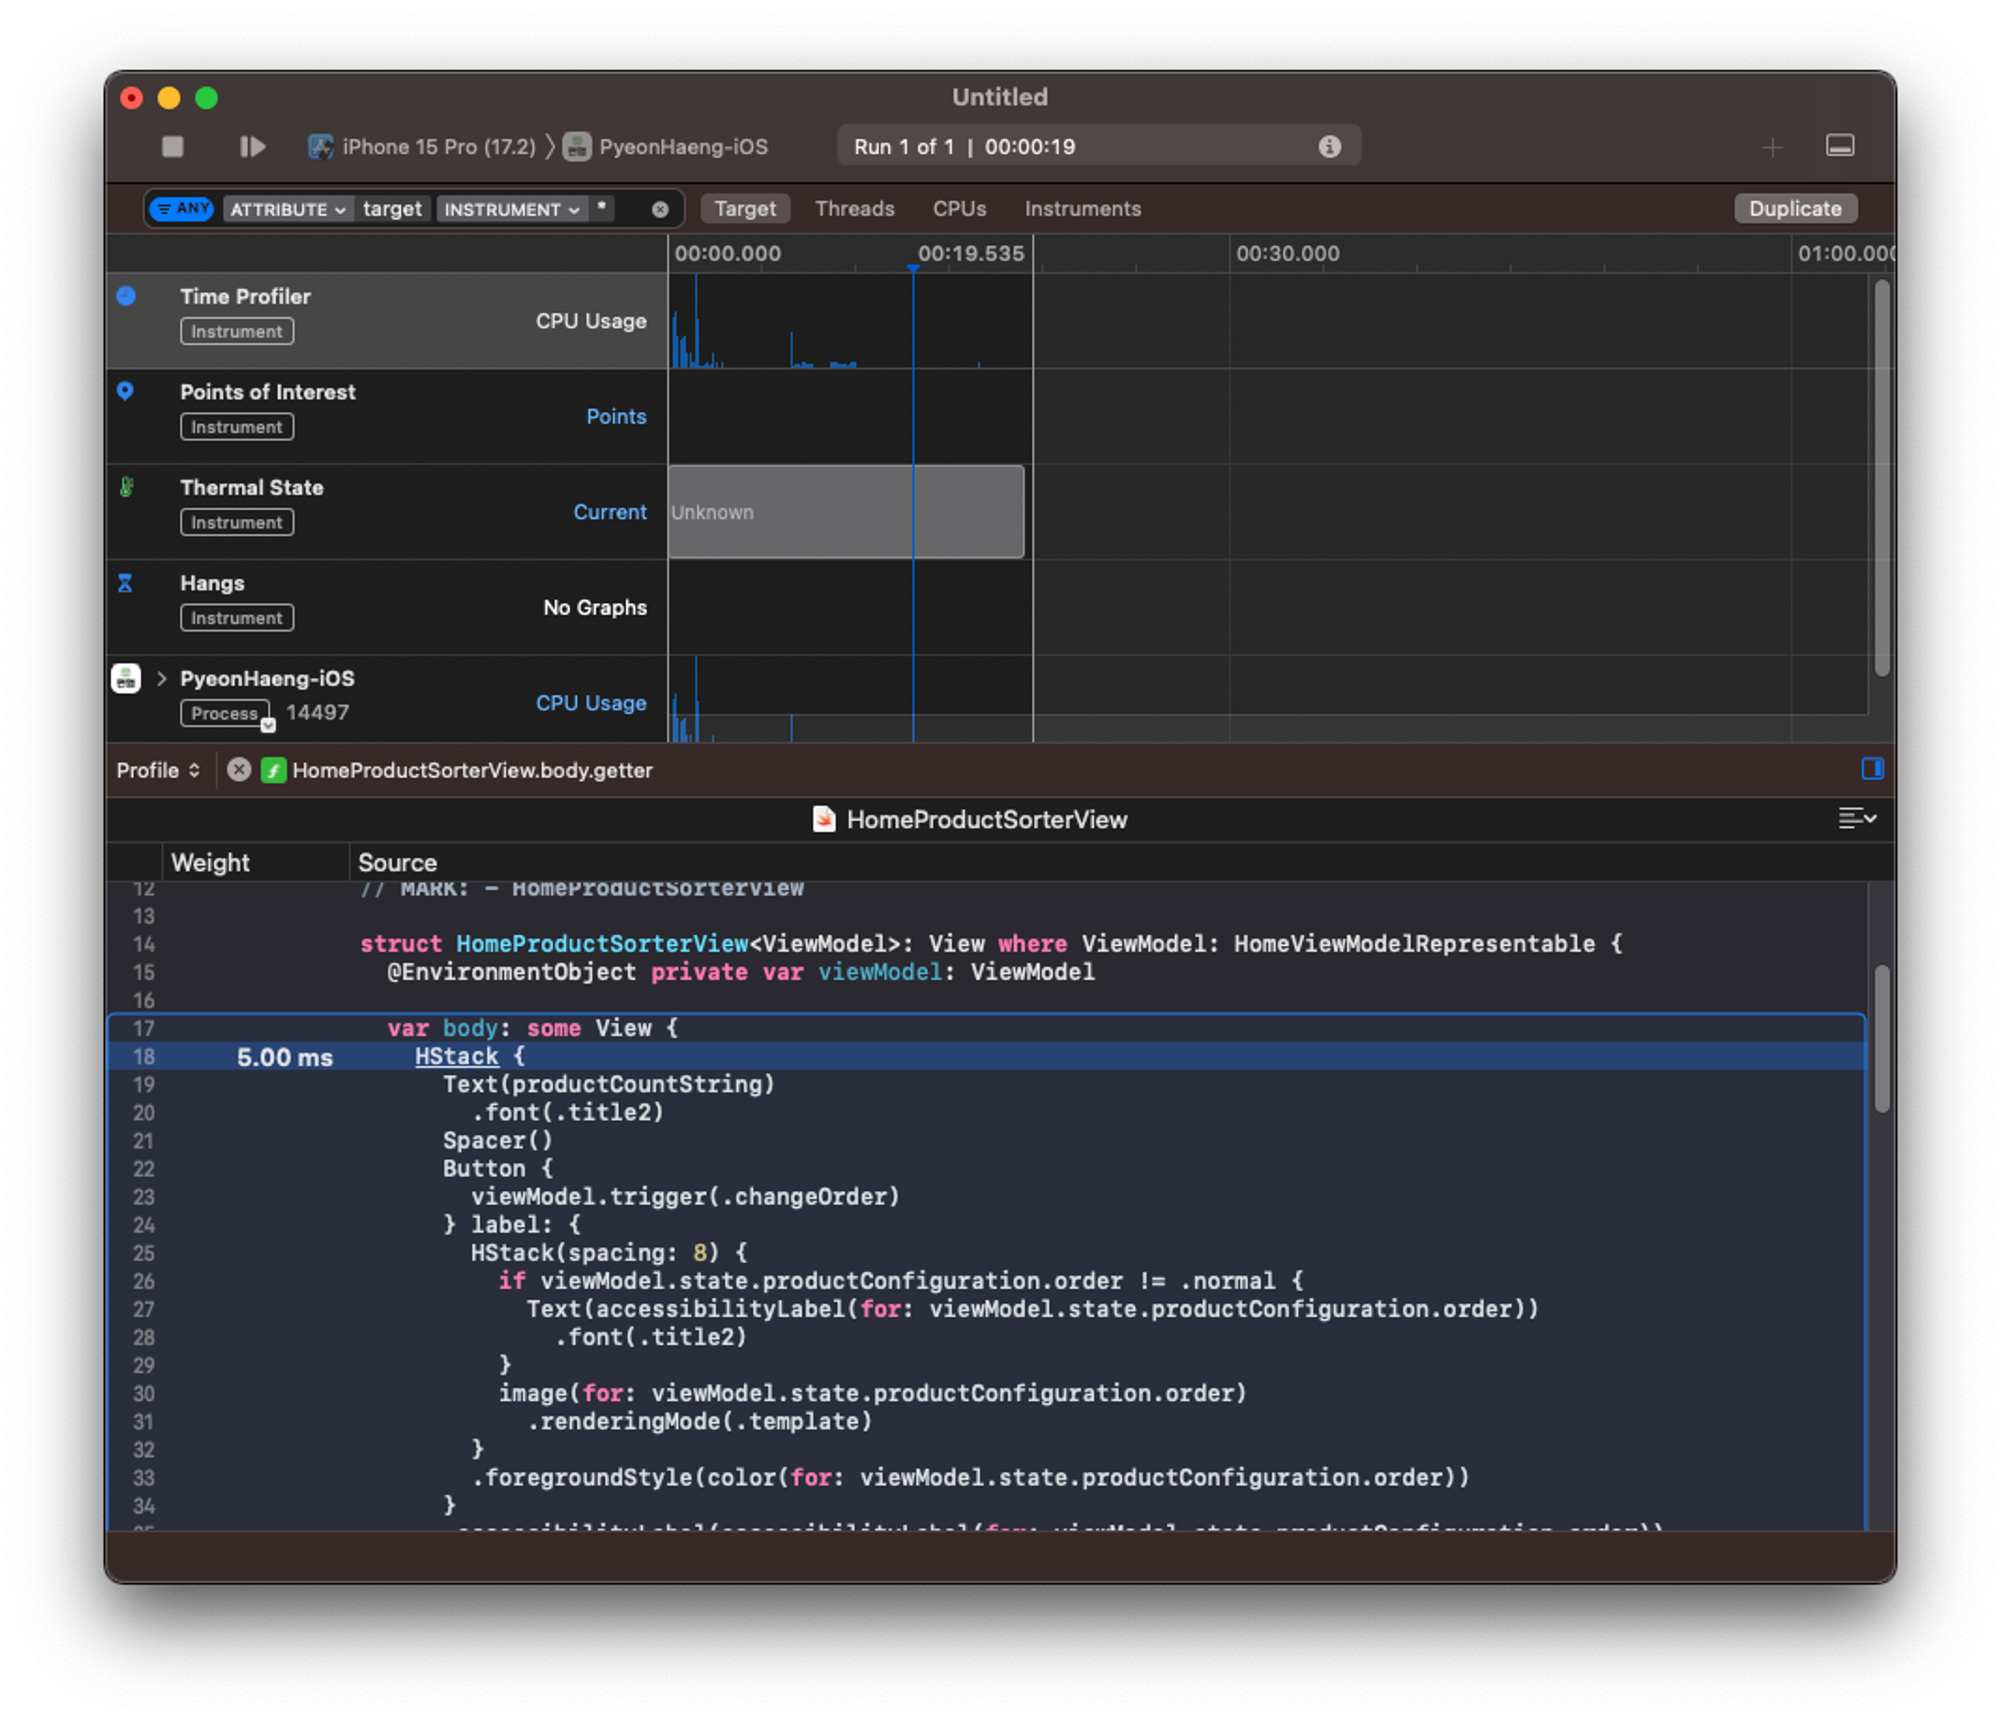The width and height of the screenshot is (2000, 1721).
Task: Click the HomeProductSorterView Swift file icon
Action: [823, 819]
